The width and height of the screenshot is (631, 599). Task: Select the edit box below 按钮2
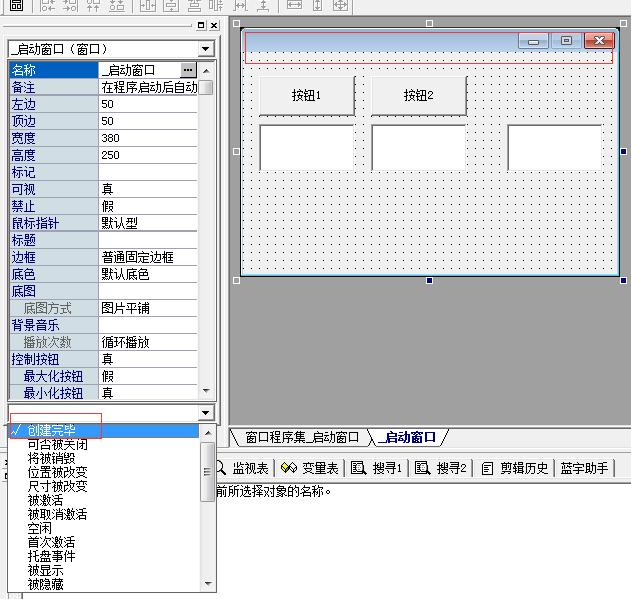pos(419,147)
